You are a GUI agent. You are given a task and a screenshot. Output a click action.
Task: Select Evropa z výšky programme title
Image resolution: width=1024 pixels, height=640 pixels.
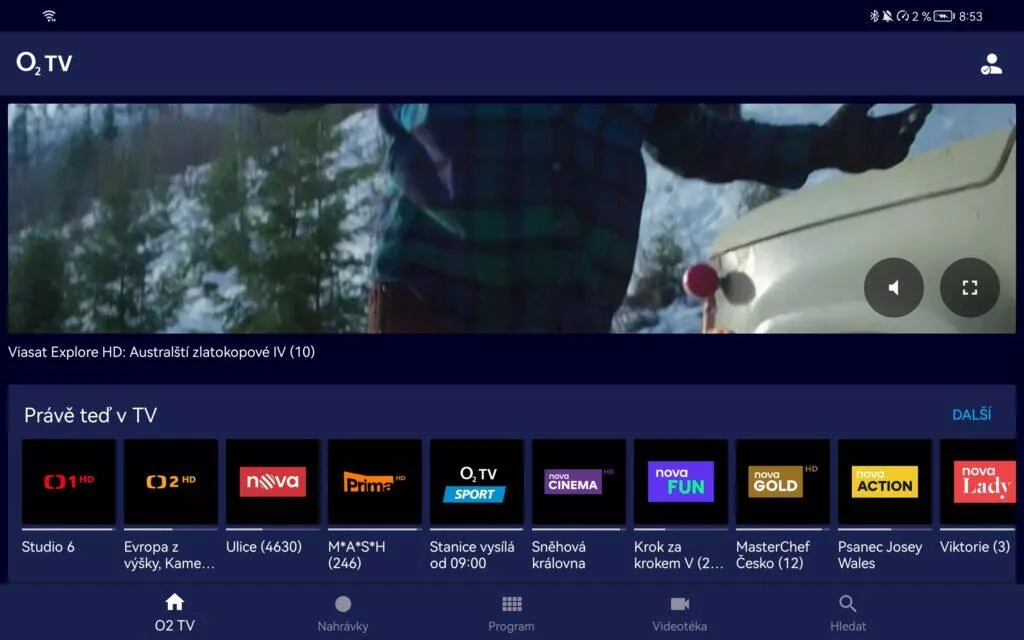pos(169,555)
